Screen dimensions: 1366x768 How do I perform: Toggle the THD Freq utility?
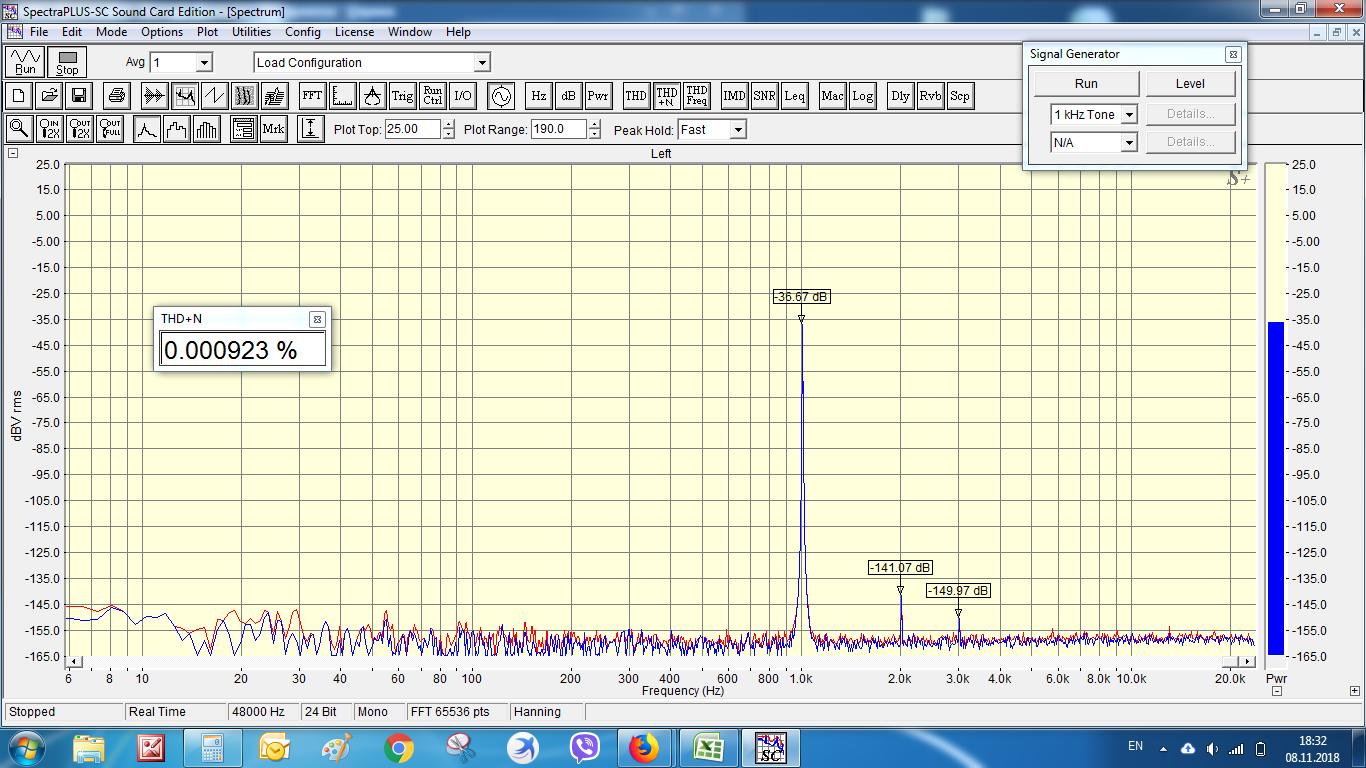(x=696, y=96)
